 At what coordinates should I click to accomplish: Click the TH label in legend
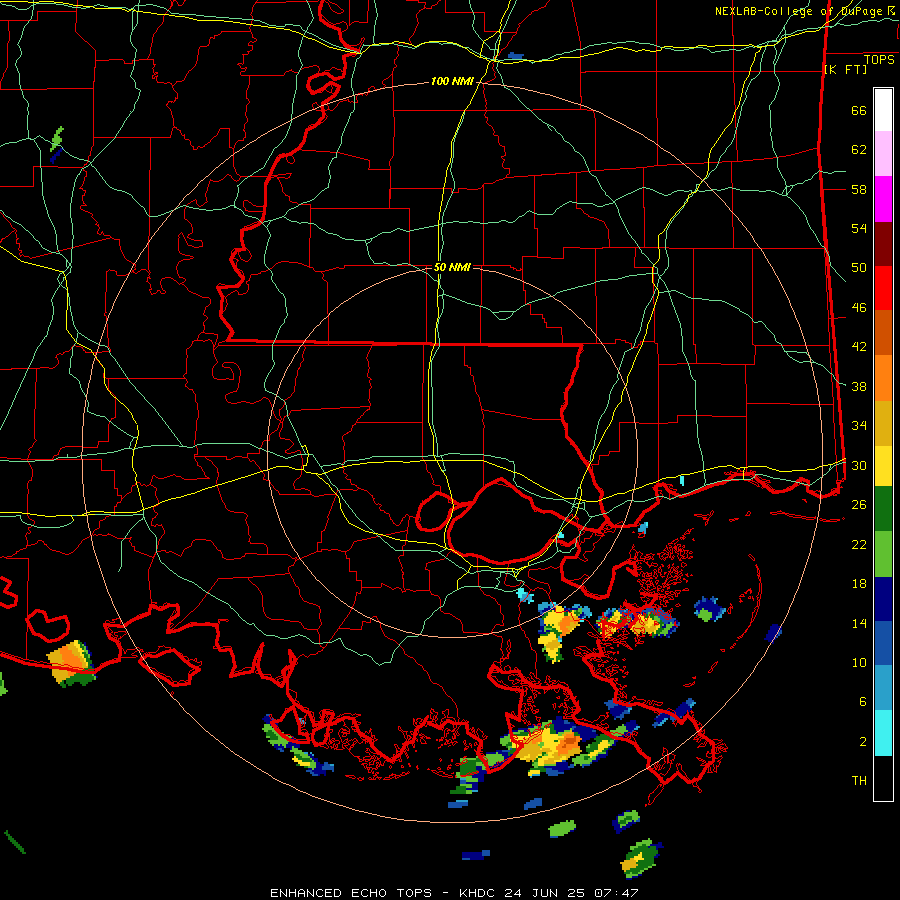(x=859, y=781)
